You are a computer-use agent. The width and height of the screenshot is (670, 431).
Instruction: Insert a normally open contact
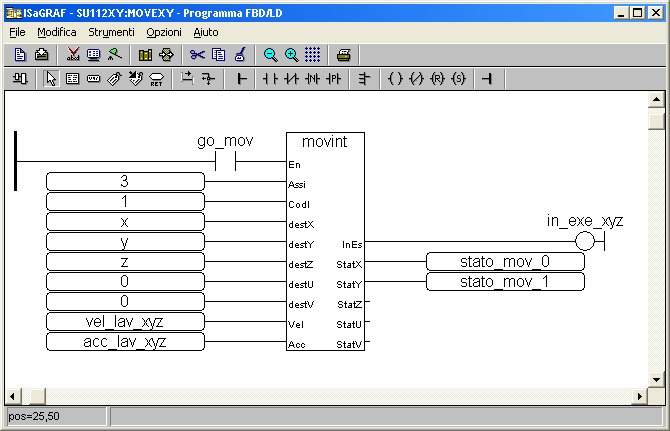270,79
